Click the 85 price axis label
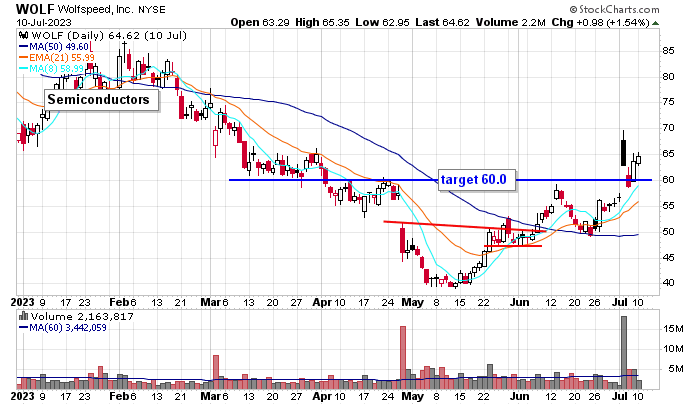This screenshot has height=405, width=700. (668, 51)
